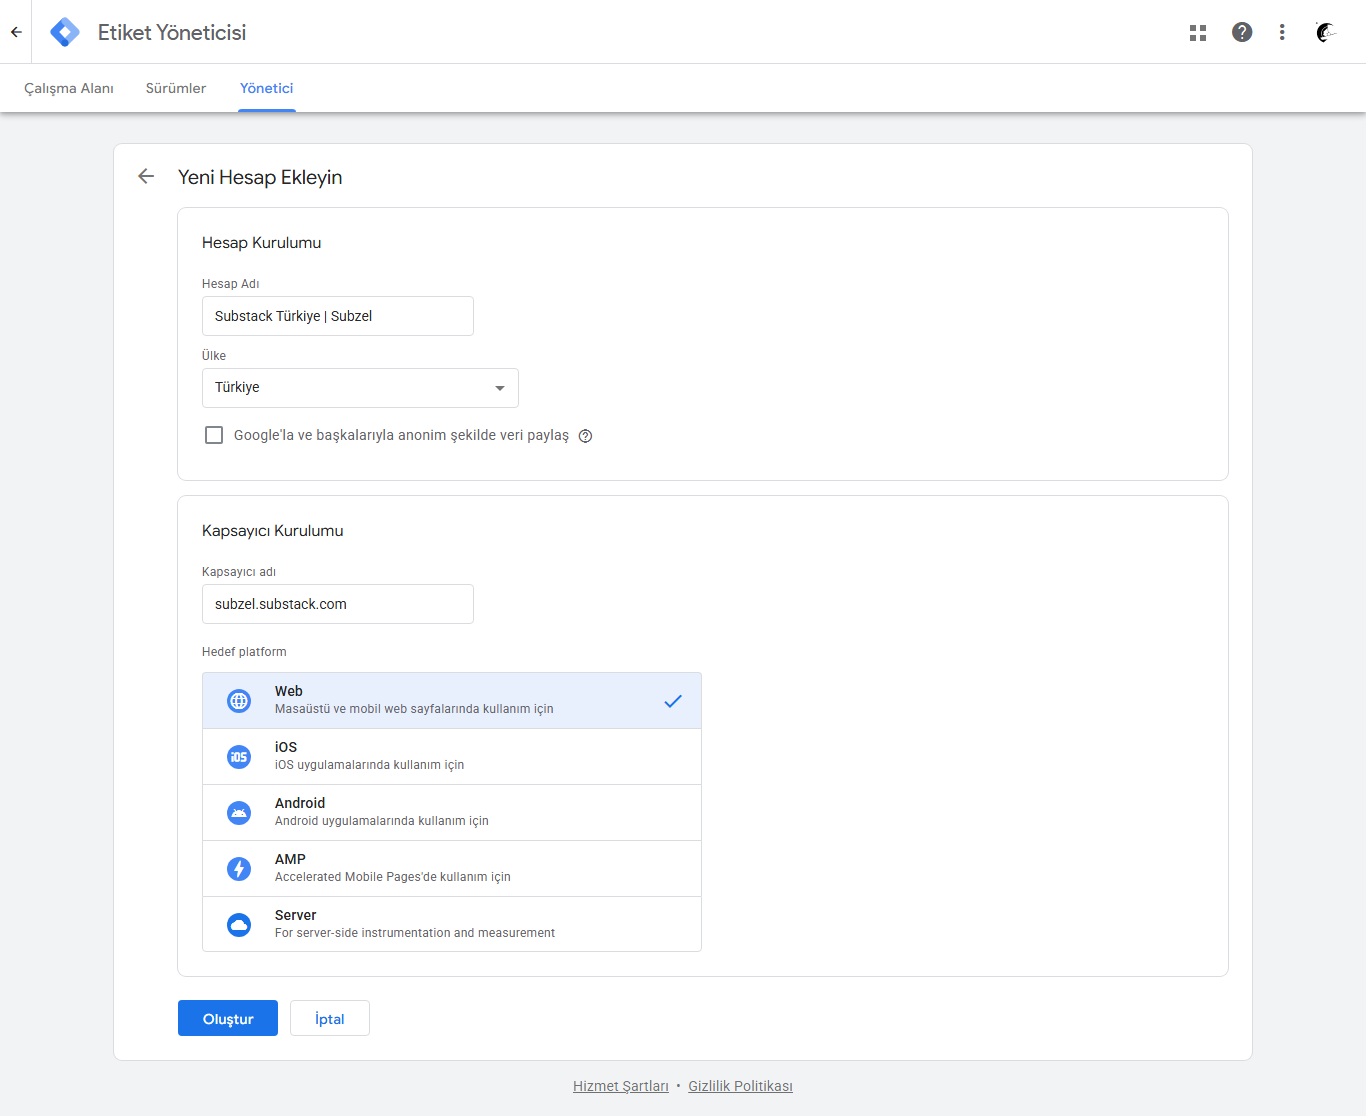
Task: Click the Hesap Kurulumu heading
Action: click(x=262, y=243)
